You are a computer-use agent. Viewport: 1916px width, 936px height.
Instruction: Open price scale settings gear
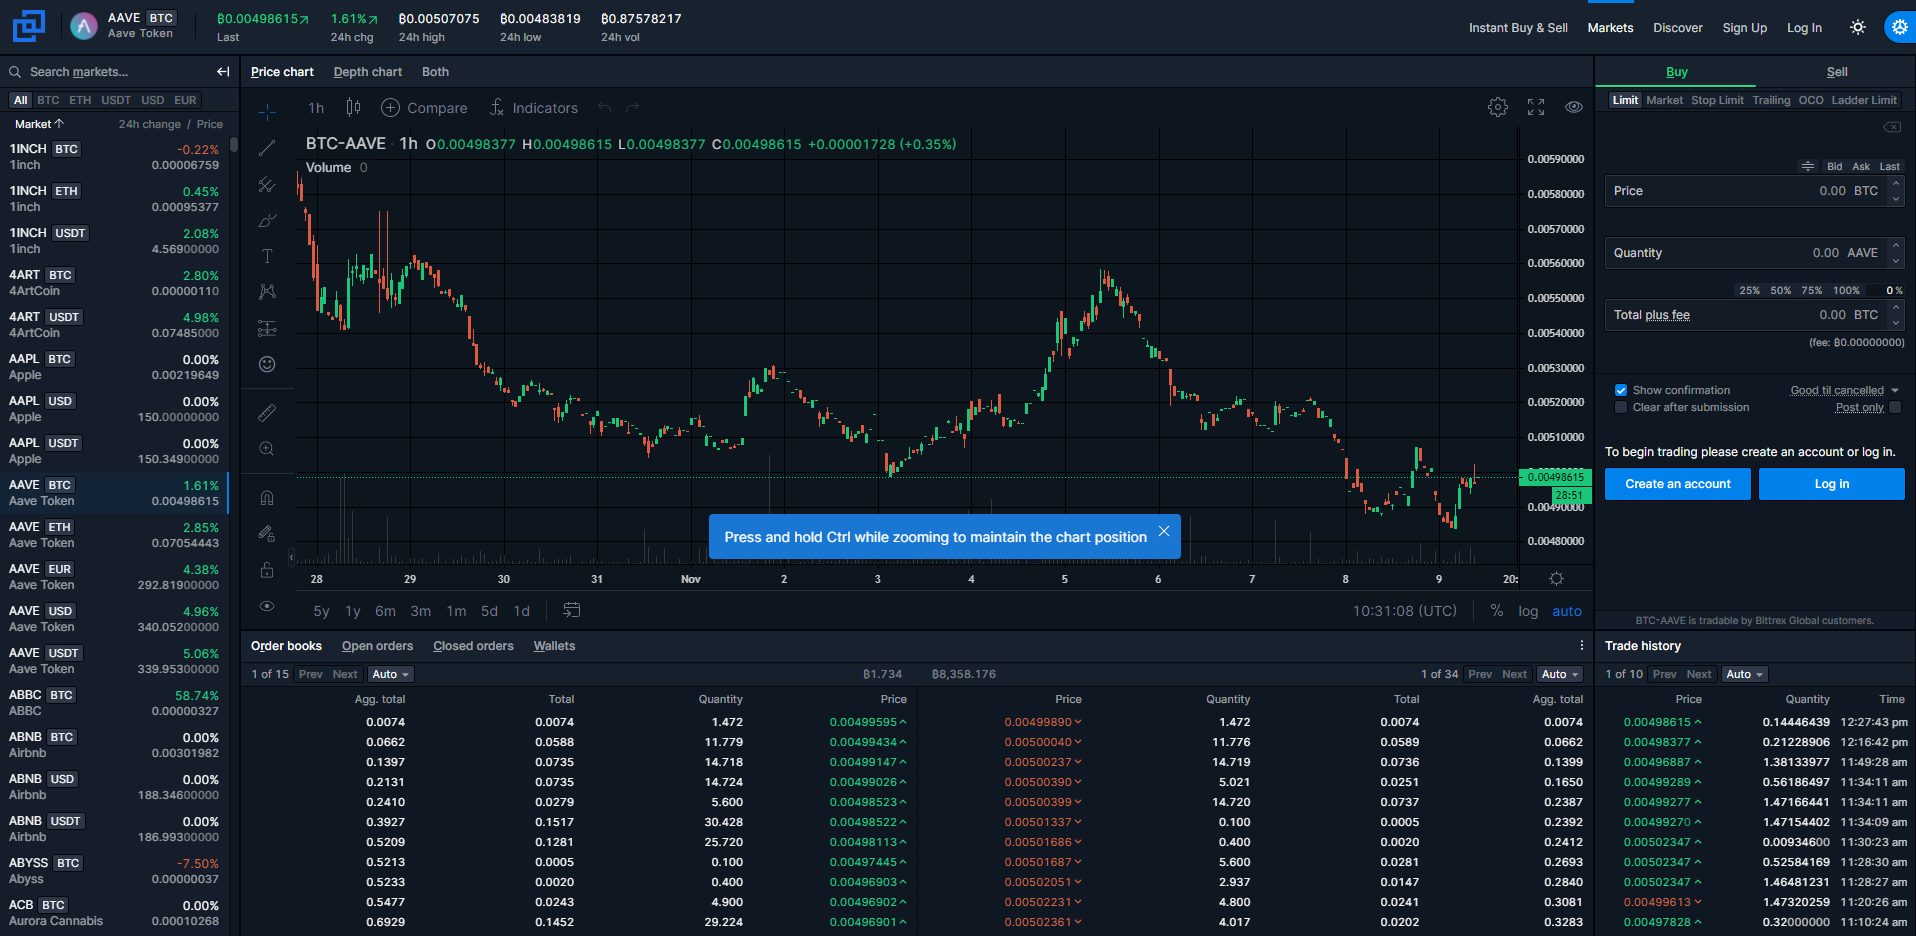(1556, 579)
